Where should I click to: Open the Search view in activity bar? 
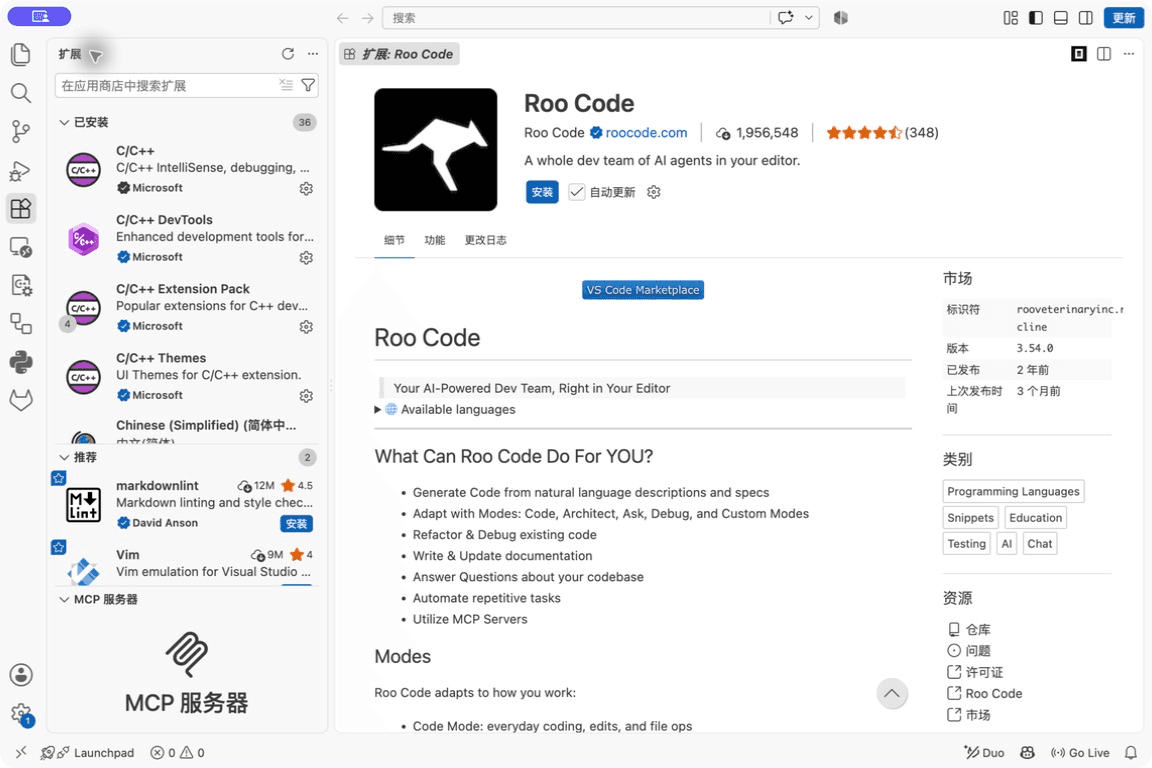click(x=21, y=93)
